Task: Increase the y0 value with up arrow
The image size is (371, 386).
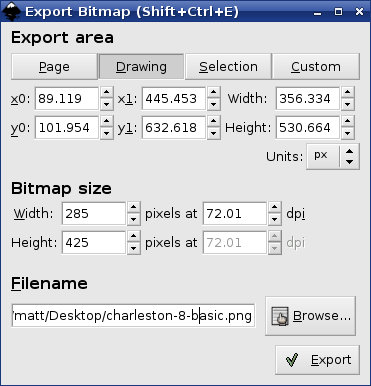Action: pyautogui.click(x=107, y=121)
